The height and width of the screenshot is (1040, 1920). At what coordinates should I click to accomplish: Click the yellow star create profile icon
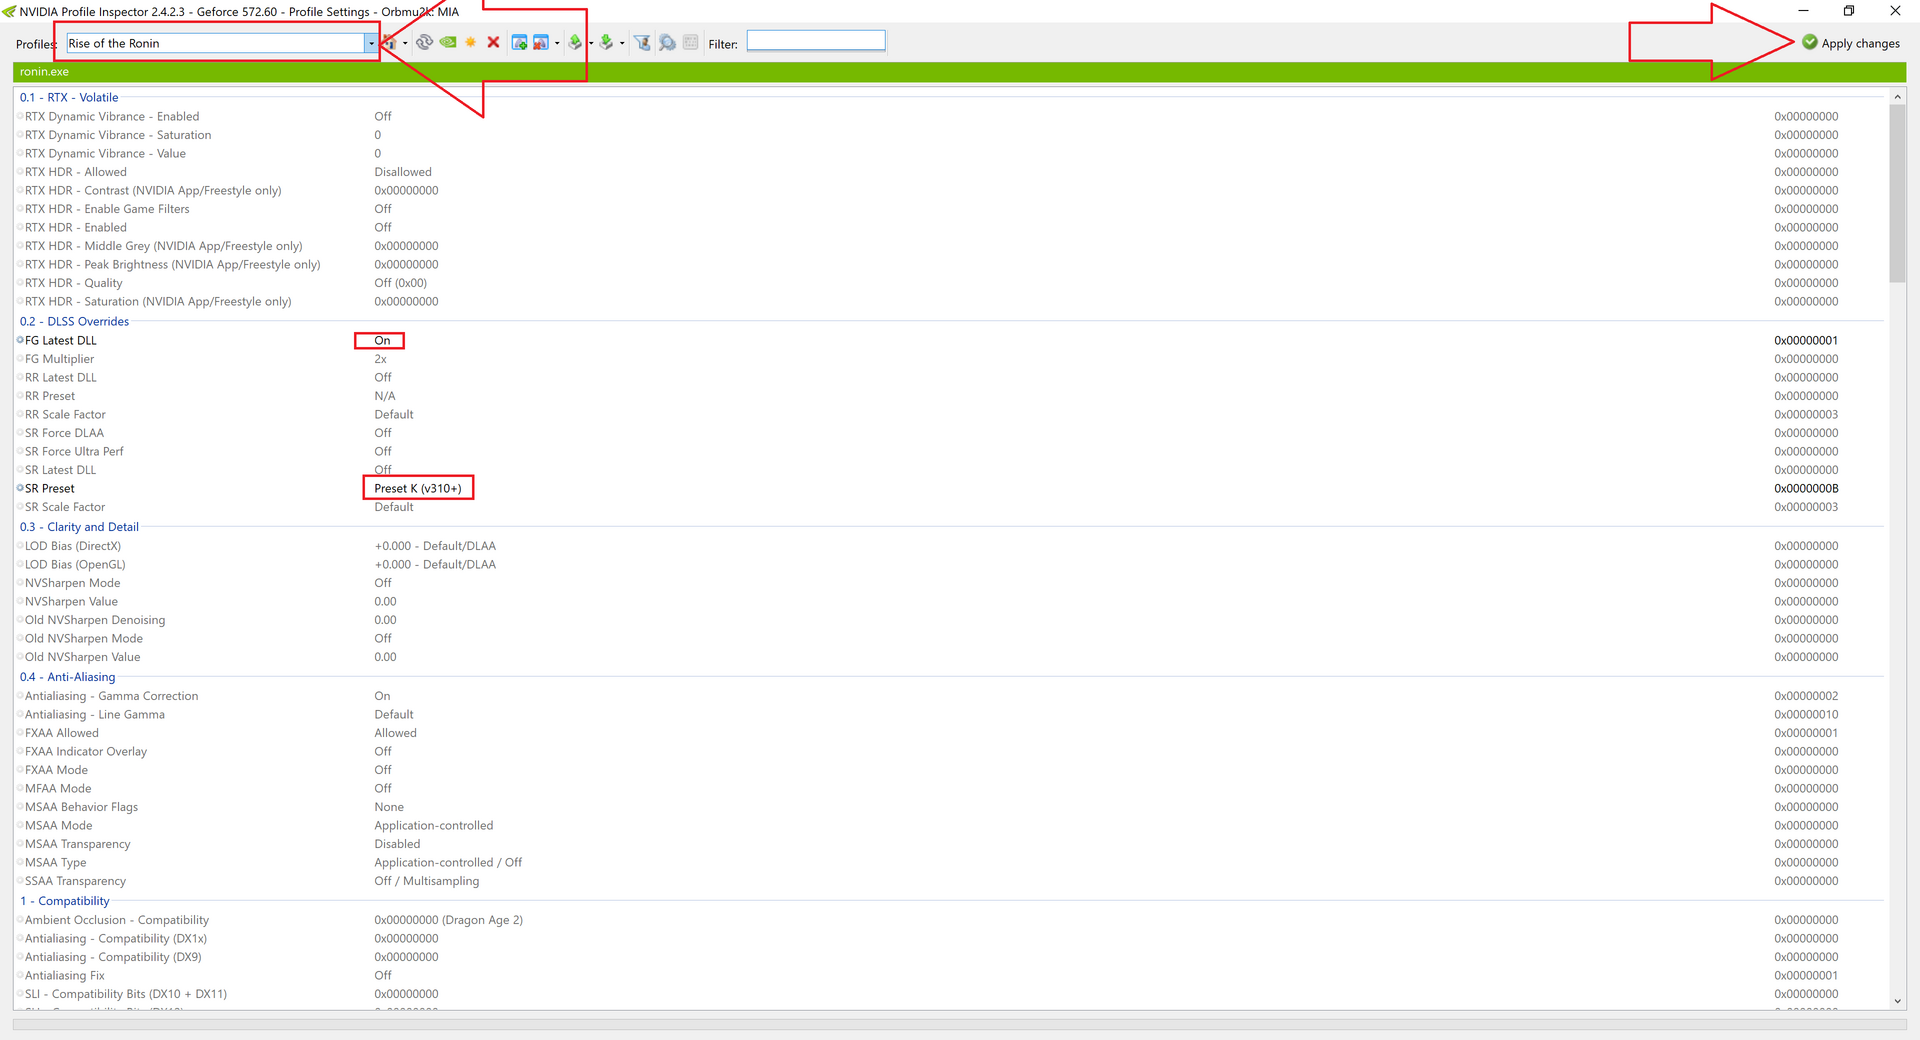471,42
